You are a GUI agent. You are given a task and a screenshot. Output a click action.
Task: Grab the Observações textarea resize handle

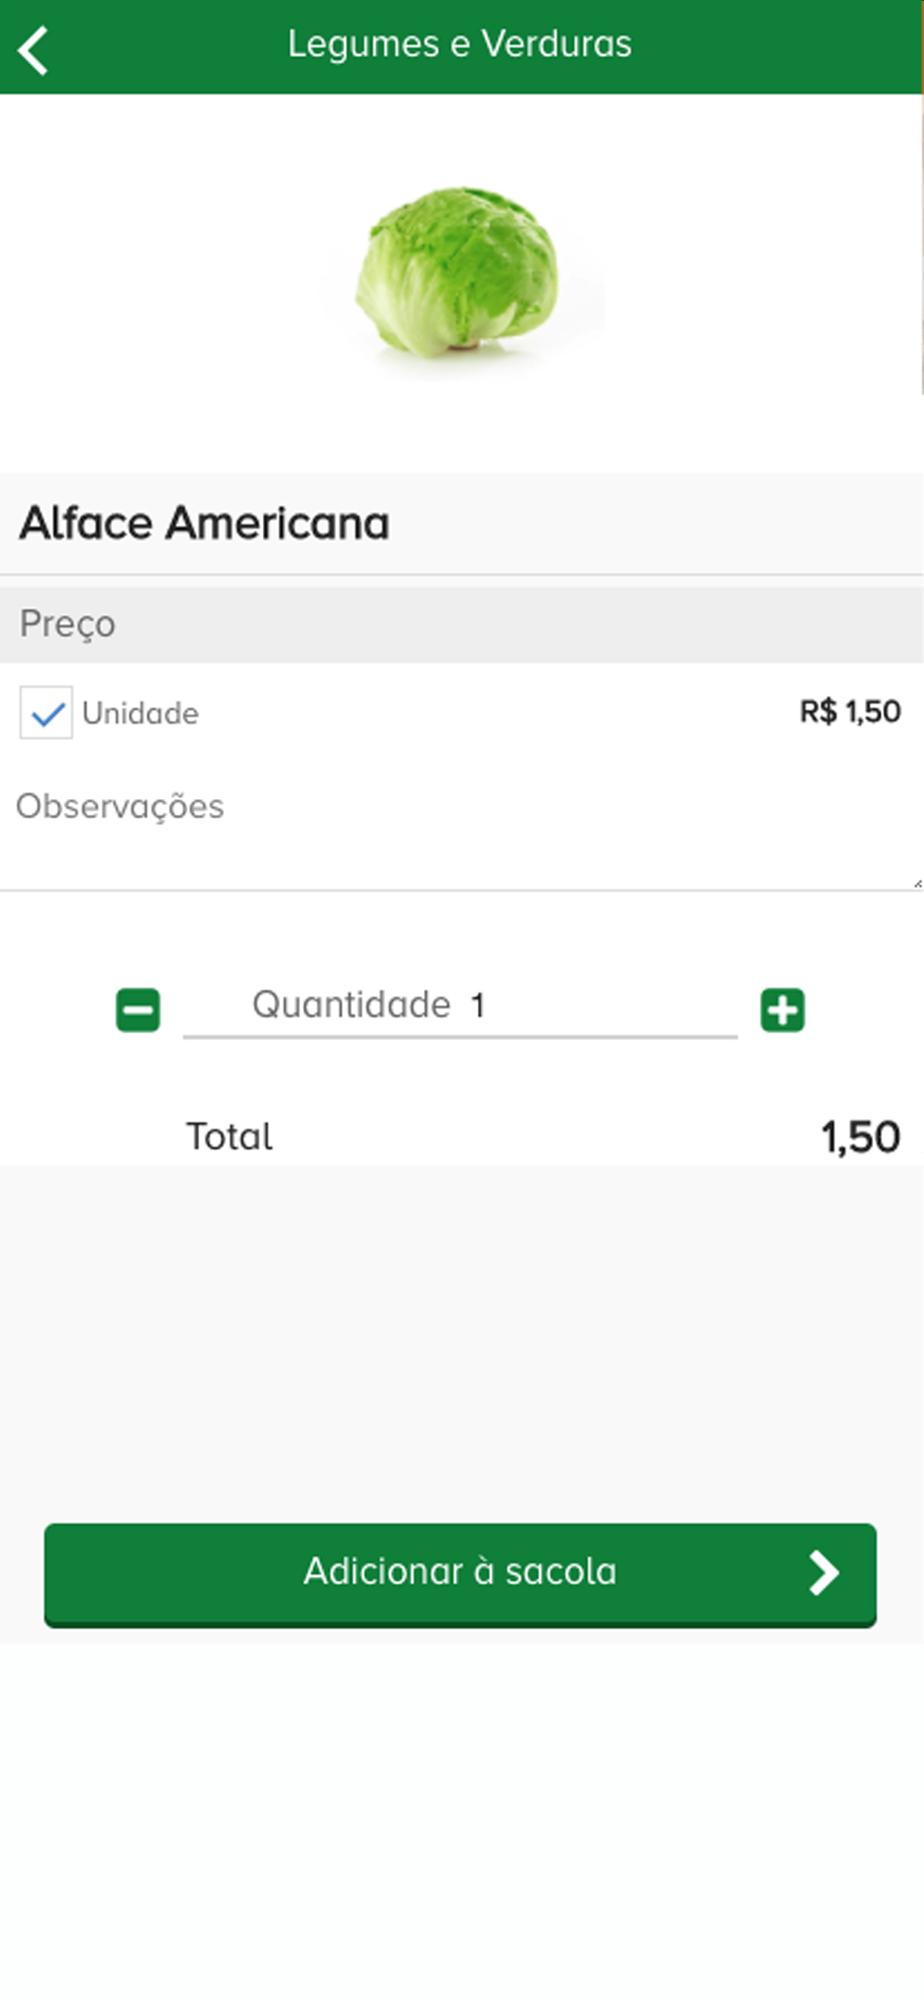[x=917, y=883]
